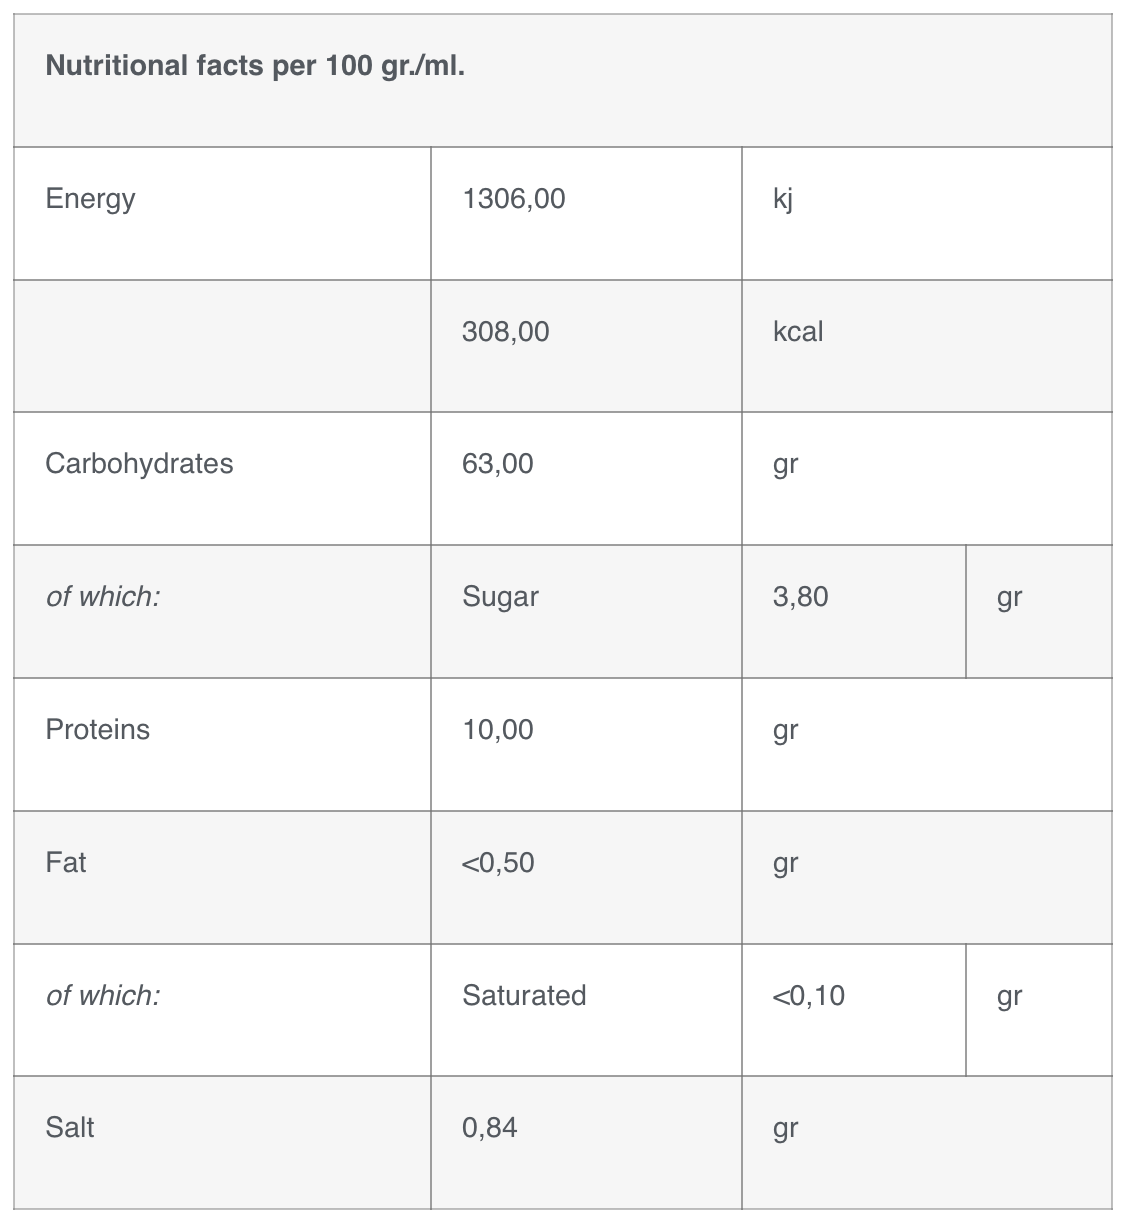Image resolution: width=1126 pixels, height=1220 pixels.
Task: Select the 10,00 proteins value
Action: point(497,730)
